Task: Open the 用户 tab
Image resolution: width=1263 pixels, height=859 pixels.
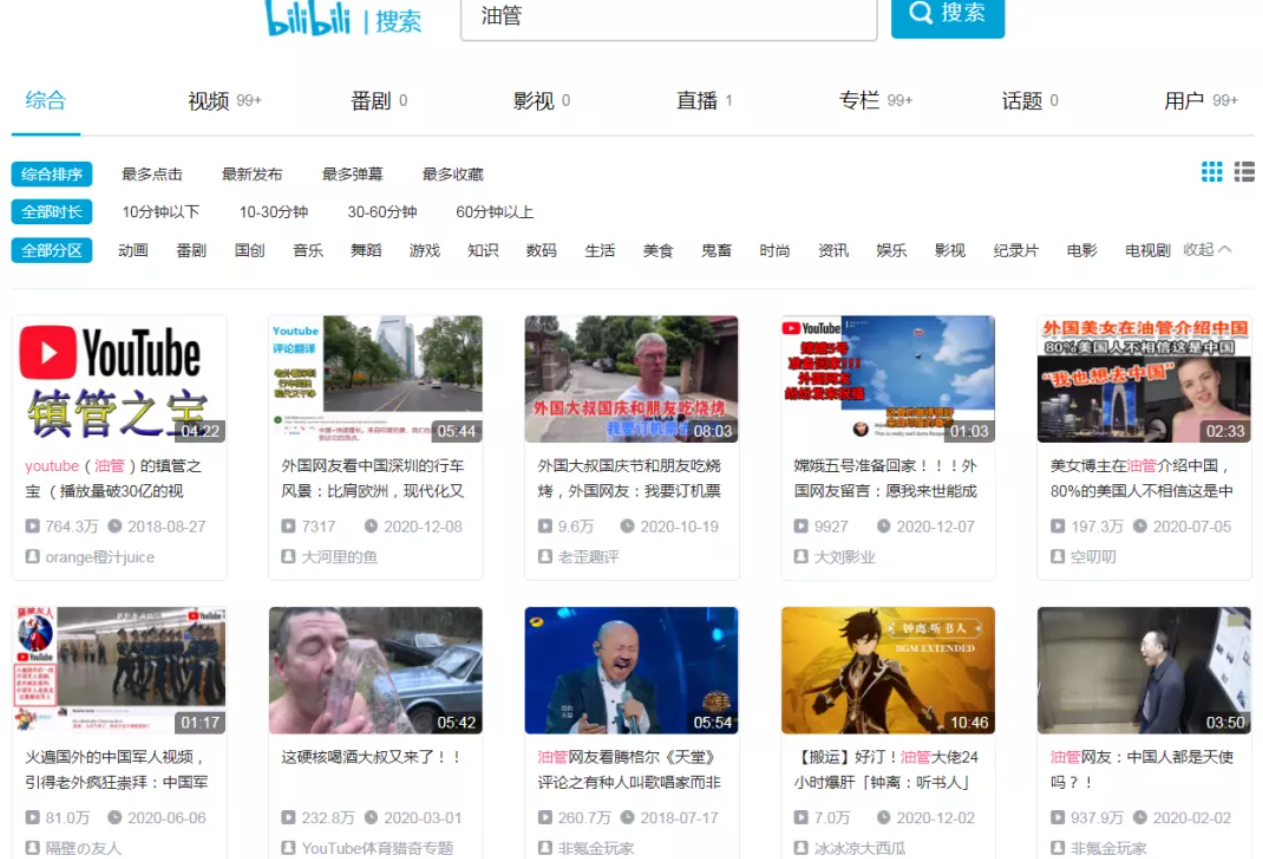Action: (1201, 101)
